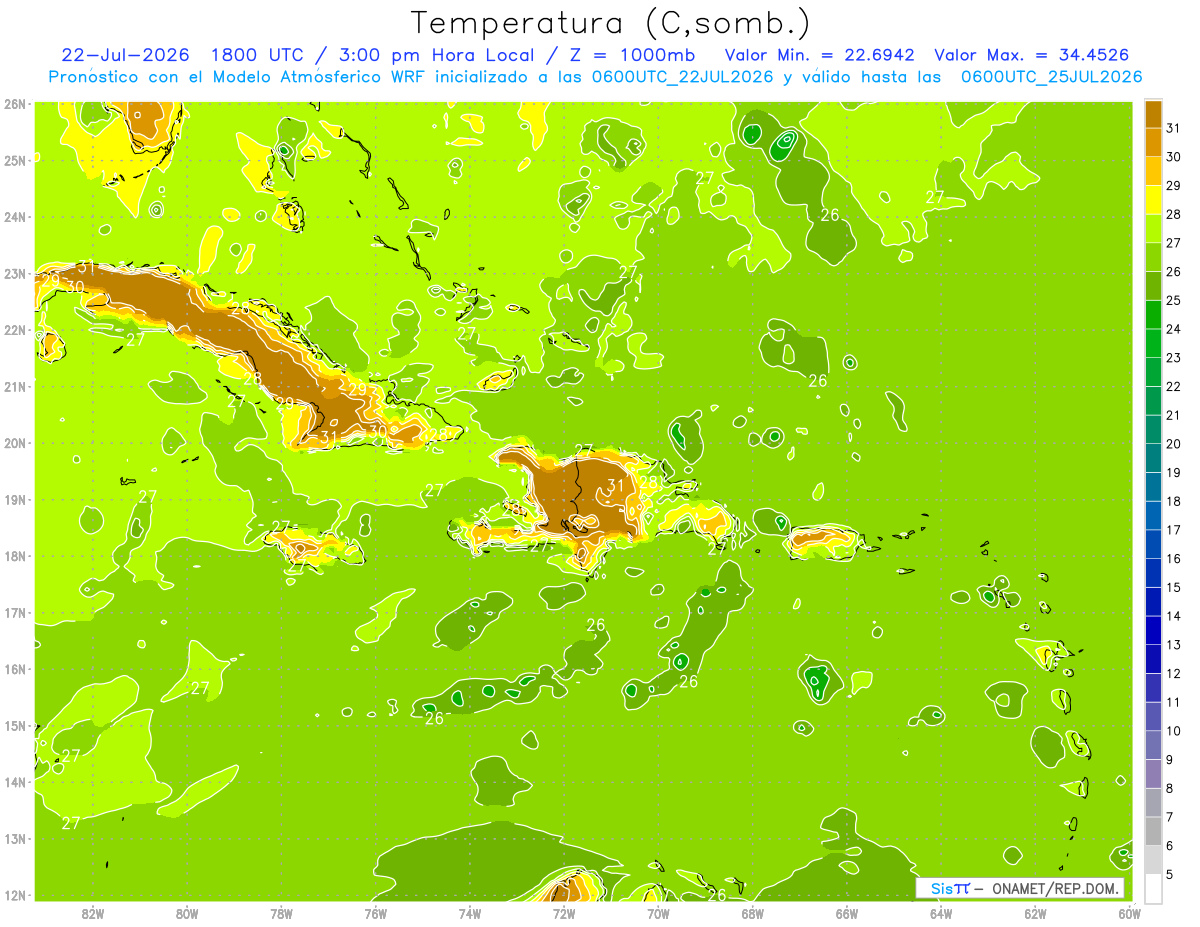Click the '19N' latitude axis label
The width and height of the screenshot is (1200, 927).
click(14, 500)
